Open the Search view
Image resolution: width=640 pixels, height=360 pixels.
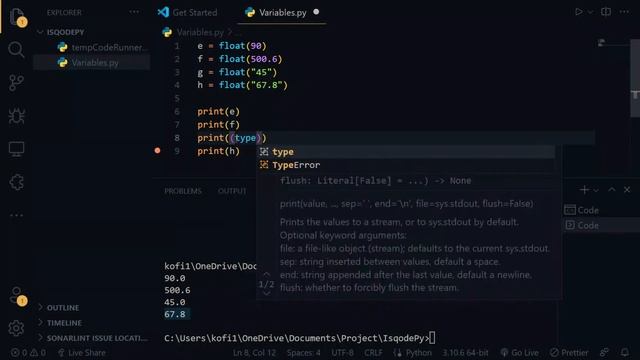point(16,49)
